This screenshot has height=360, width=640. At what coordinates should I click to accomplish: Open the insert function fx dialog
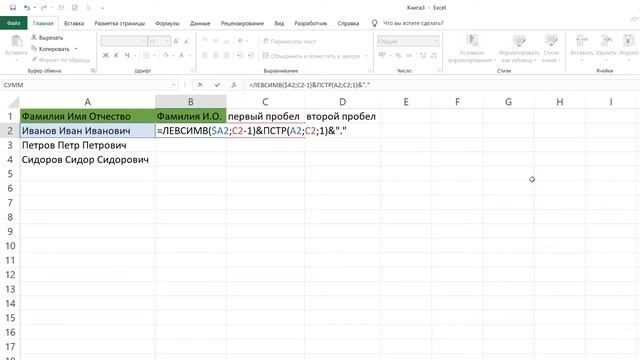[x=233, y=85]
